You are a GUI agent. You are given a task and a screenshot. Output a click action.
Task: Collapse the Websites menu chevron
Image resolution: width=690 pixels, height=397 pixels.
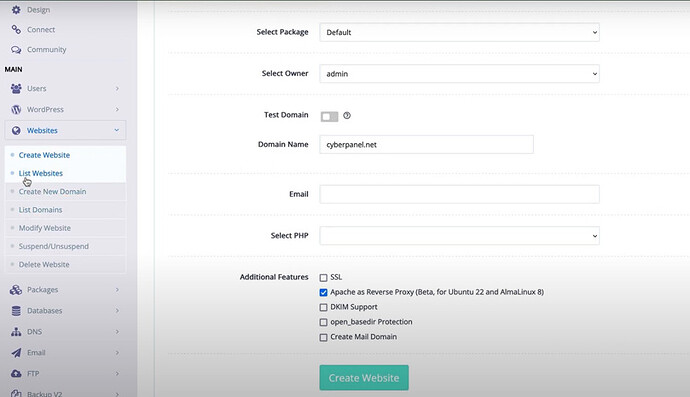click(117, 130)
